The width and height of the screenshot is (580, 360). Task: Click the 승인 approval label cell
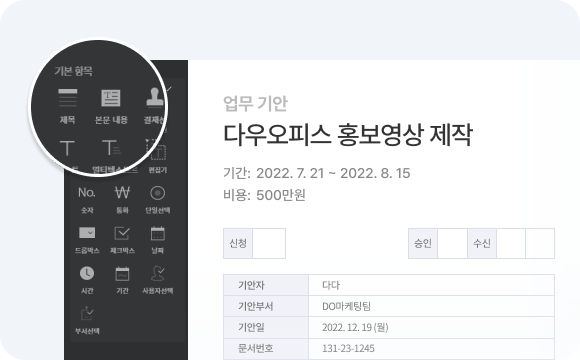click(423, 243)
